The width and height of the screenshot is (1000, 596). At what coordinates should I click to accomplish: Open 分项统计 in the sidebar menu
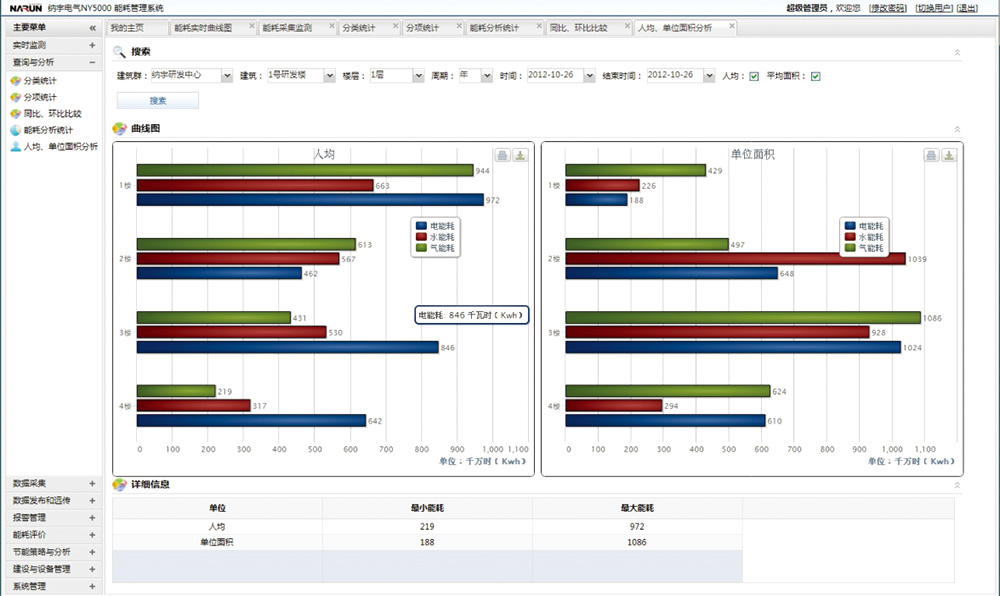(x=40, y=97)
